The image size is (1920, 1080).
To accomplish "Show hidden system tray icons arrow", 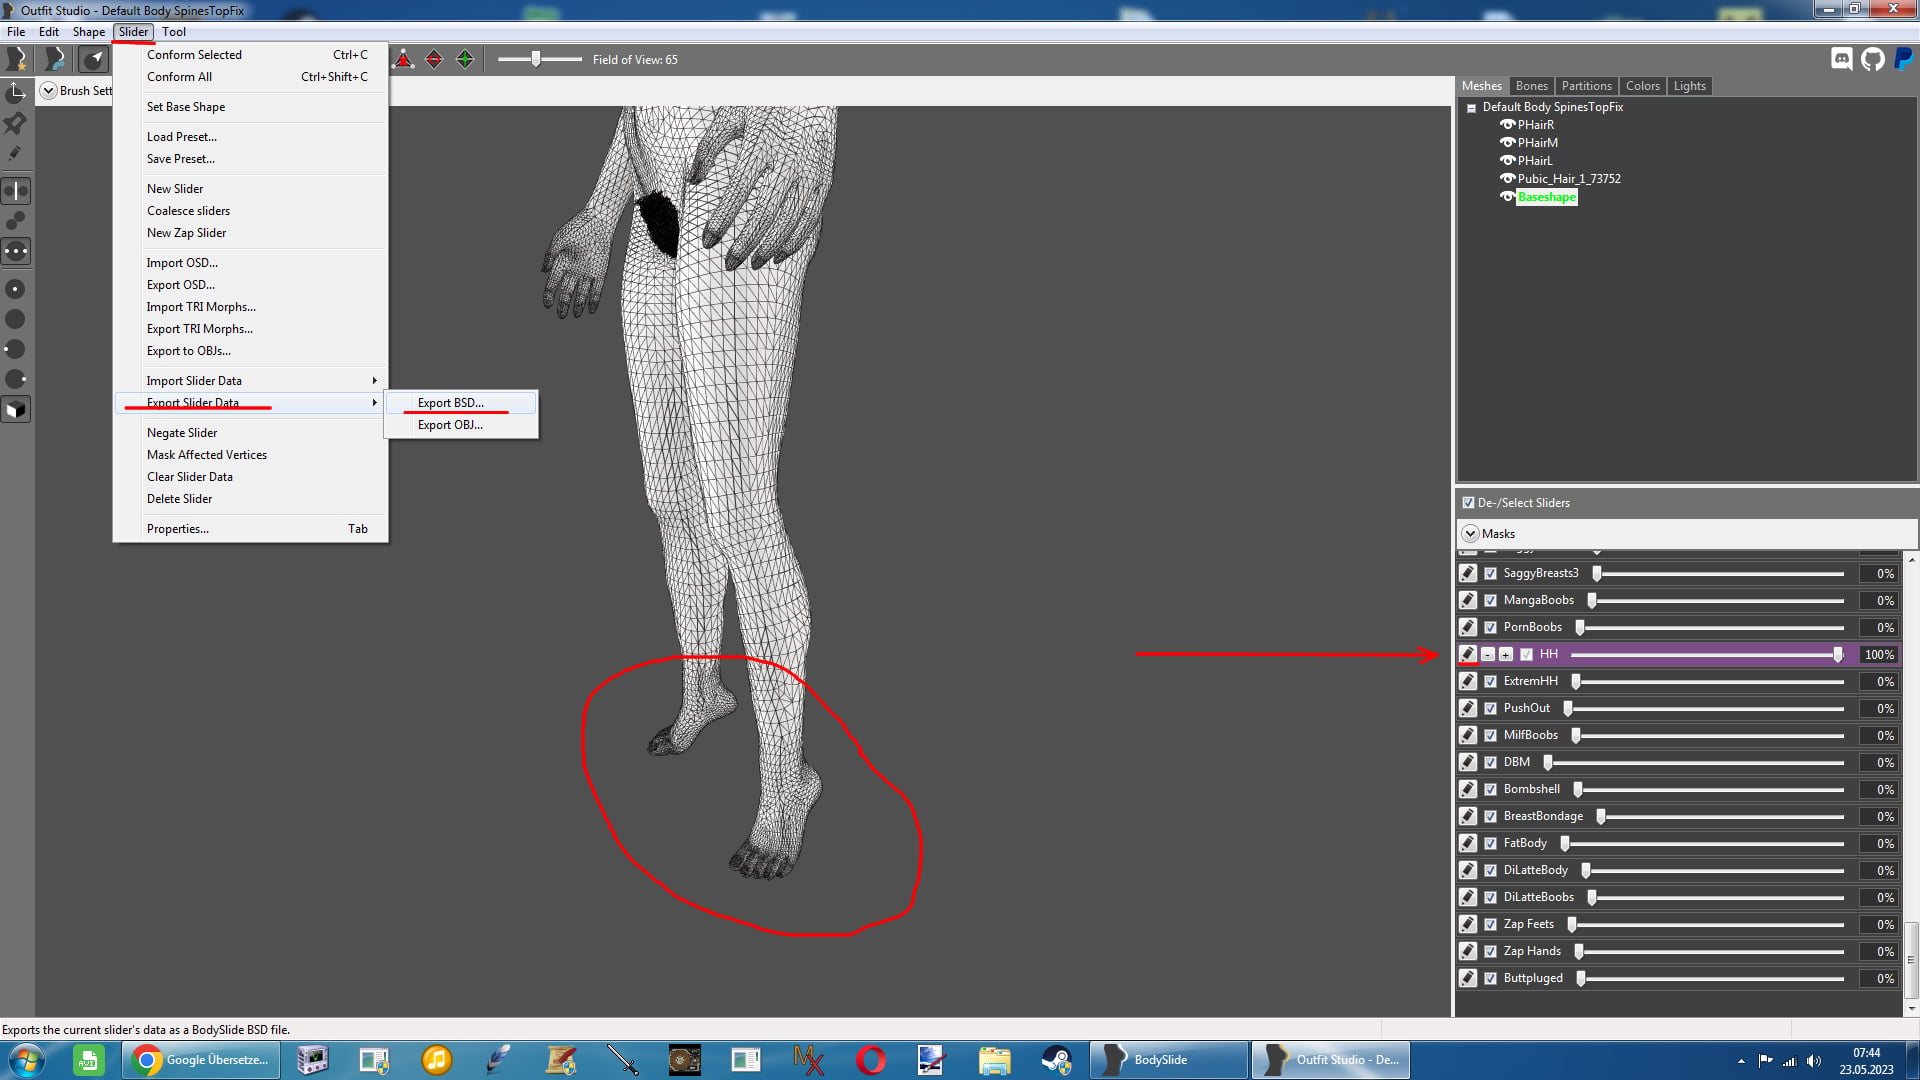I will pyautogui.click(x=1741, y=1061).
